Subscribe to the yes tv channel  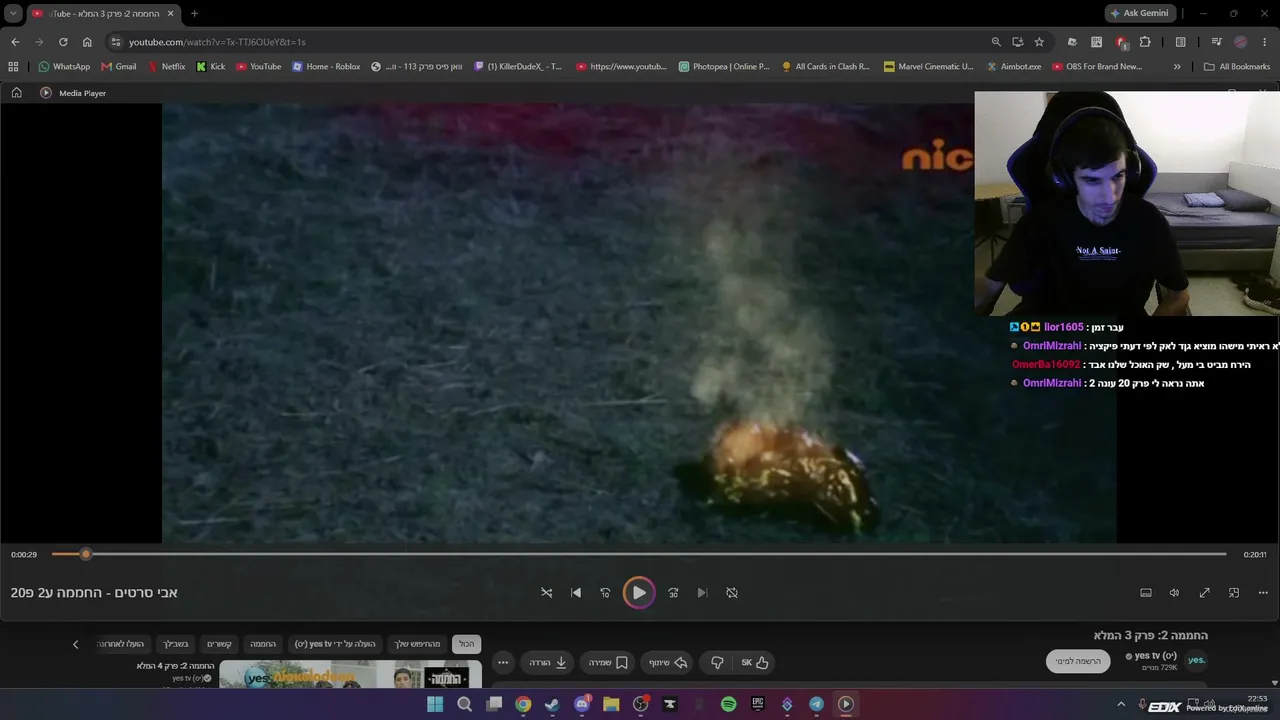tap(1078, 661)
